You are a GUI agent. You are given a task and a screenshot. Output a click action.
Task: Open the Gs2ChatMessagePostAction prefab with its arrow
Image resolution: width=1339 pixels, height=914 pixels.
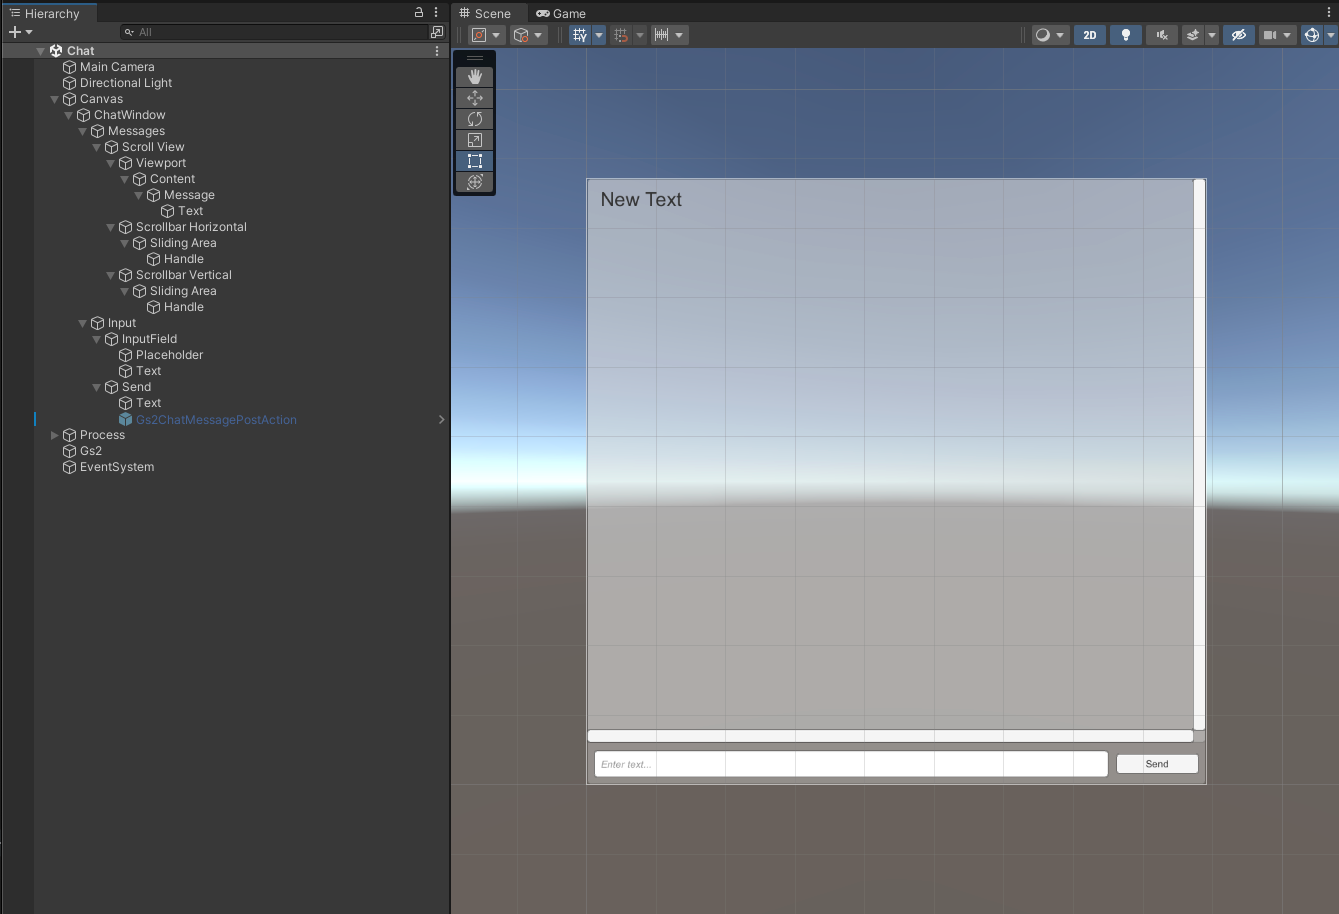(x=441, y=420)
